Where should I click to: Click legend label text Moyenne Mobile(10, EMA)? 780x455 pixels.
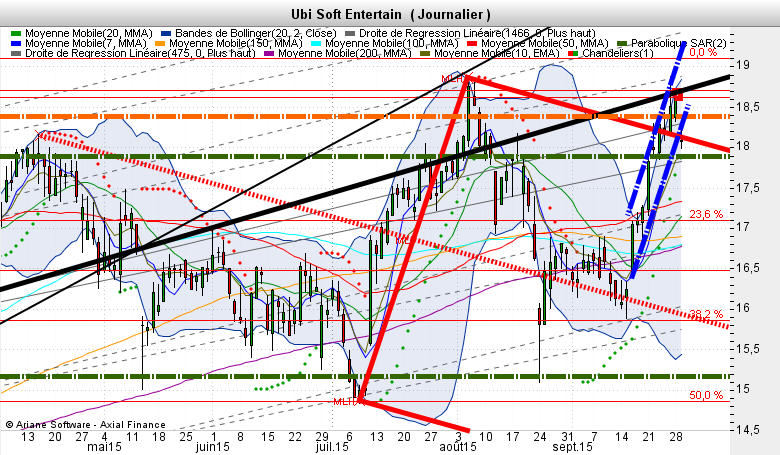(497, 53)
